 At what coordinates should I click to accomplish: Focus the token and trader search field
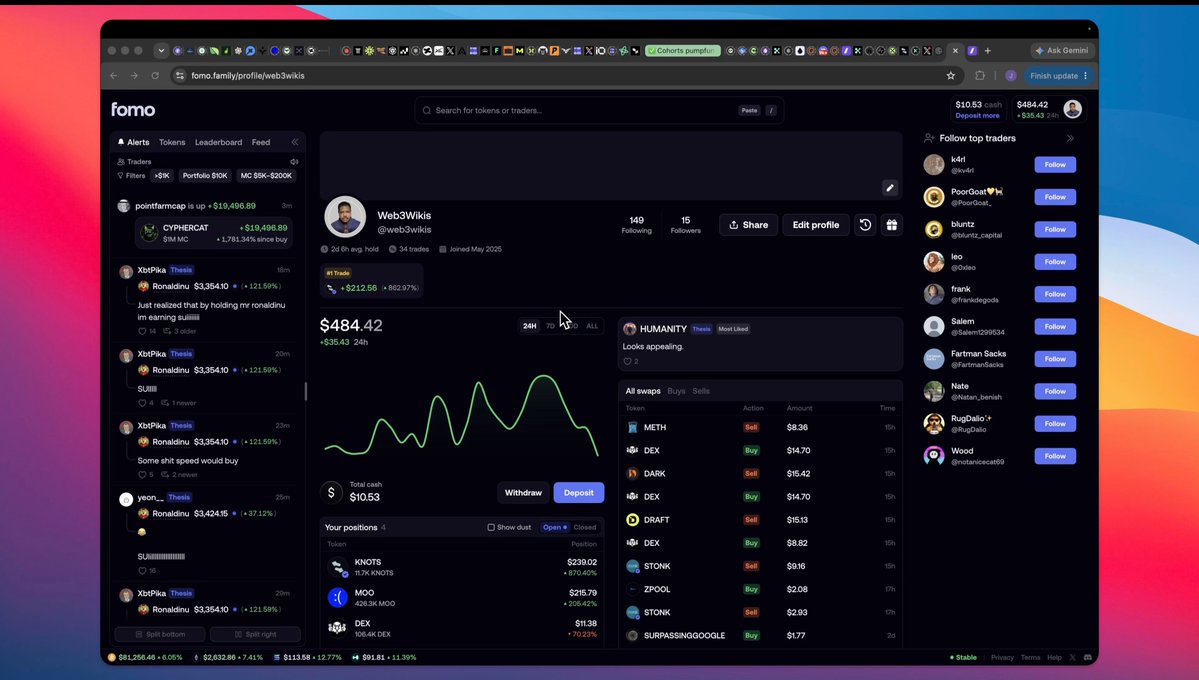(599, 110)
